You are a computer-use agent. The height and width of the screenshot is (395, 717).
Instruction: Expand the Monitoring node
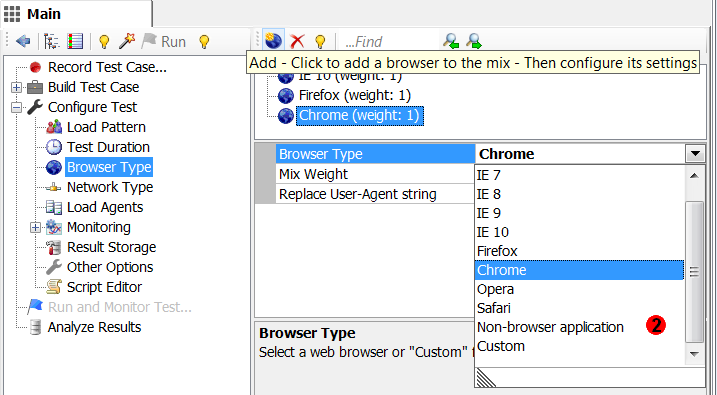point(35,227)
